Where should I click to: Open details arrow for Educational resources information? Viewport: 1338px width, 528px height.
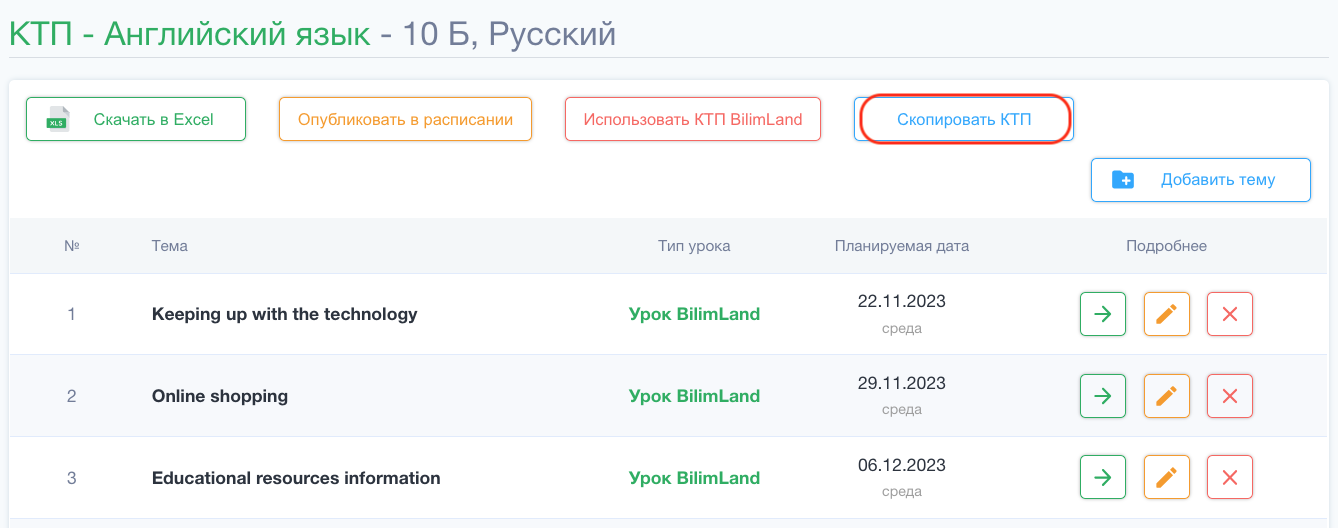pyautogui.click(x=1103, y=478)
